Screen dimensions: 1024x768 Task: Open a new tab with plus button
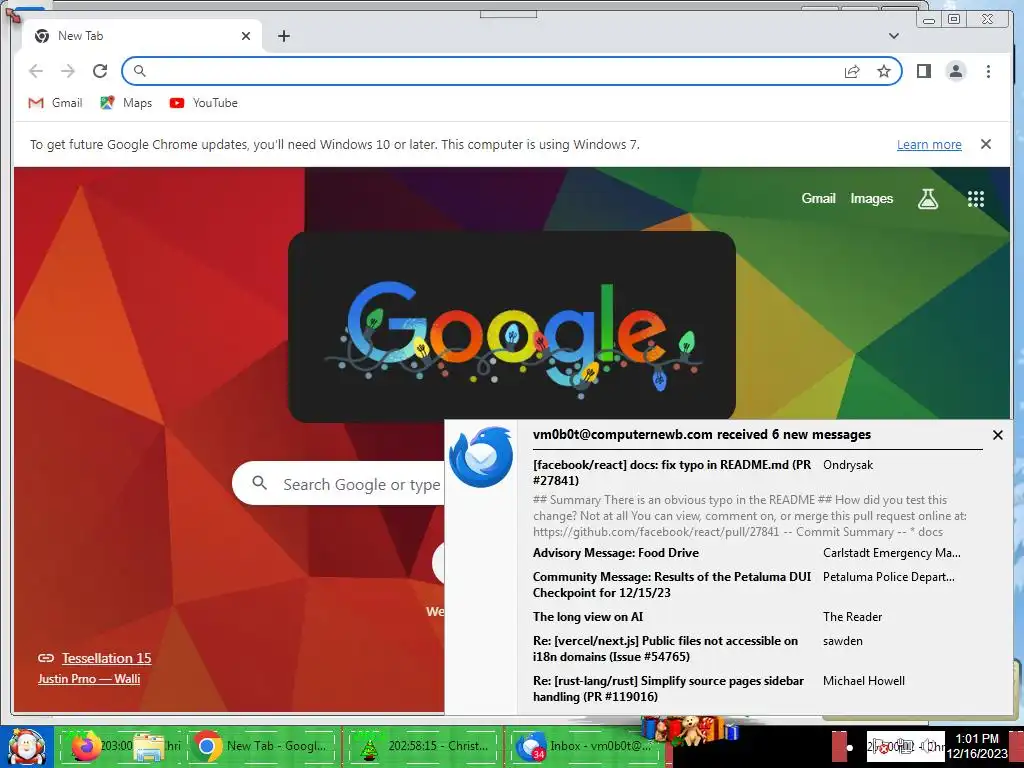click(283, 36)
